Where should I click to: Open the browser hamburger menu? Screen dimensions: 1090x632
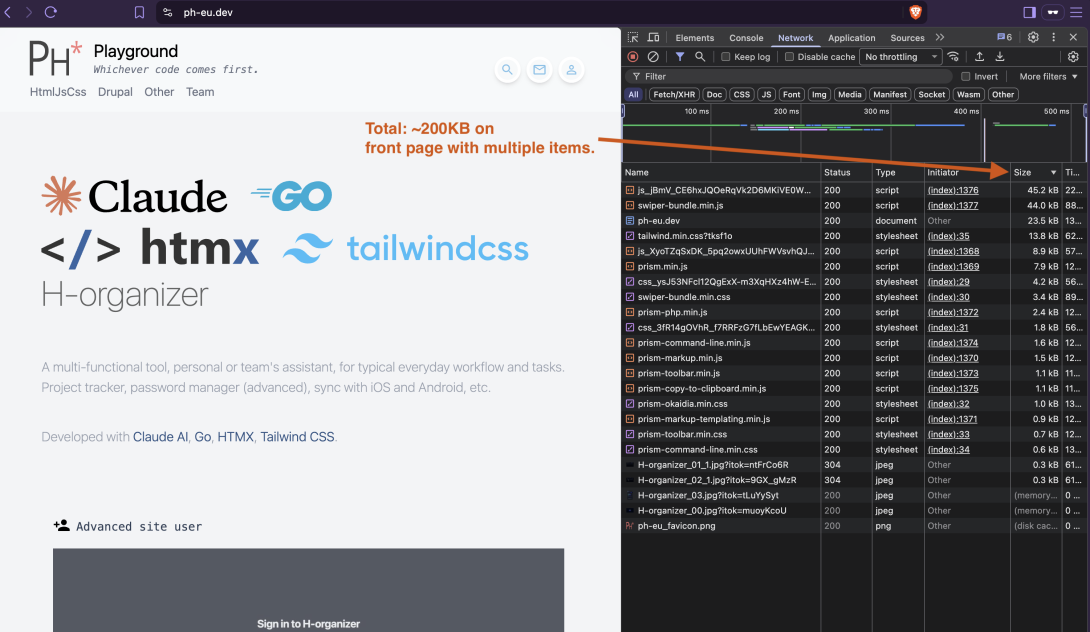(1076, 13)
